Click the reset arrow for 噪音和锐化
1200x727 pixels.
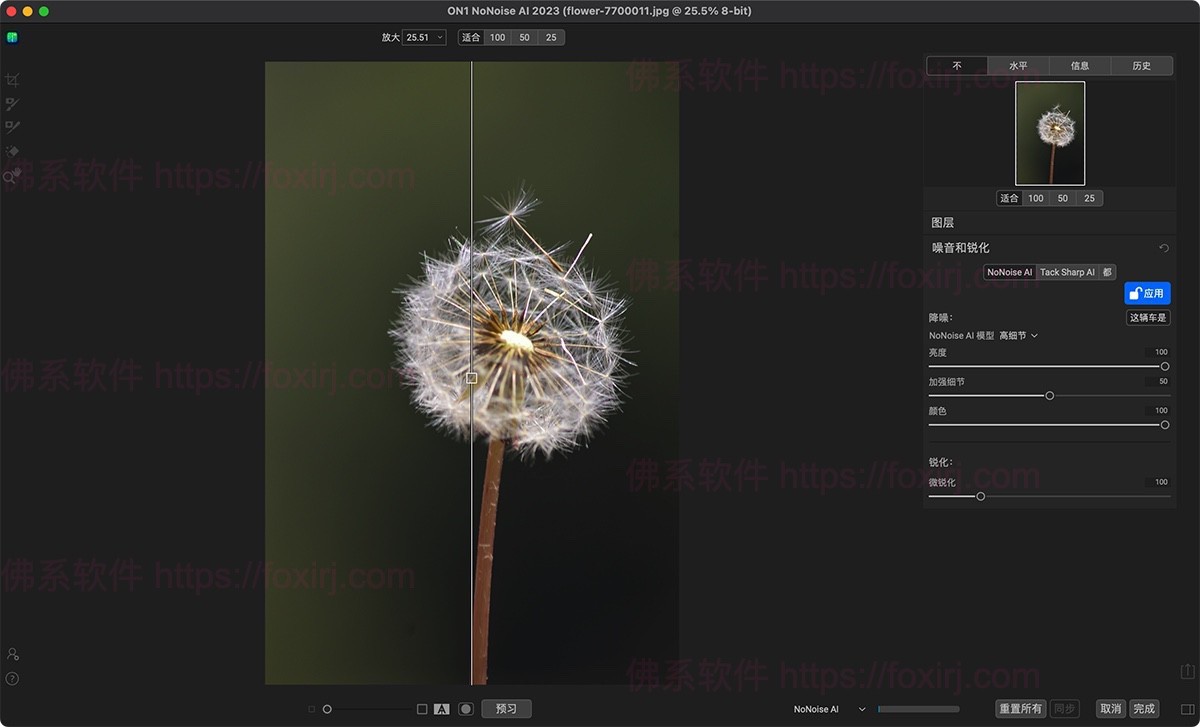1164,248
